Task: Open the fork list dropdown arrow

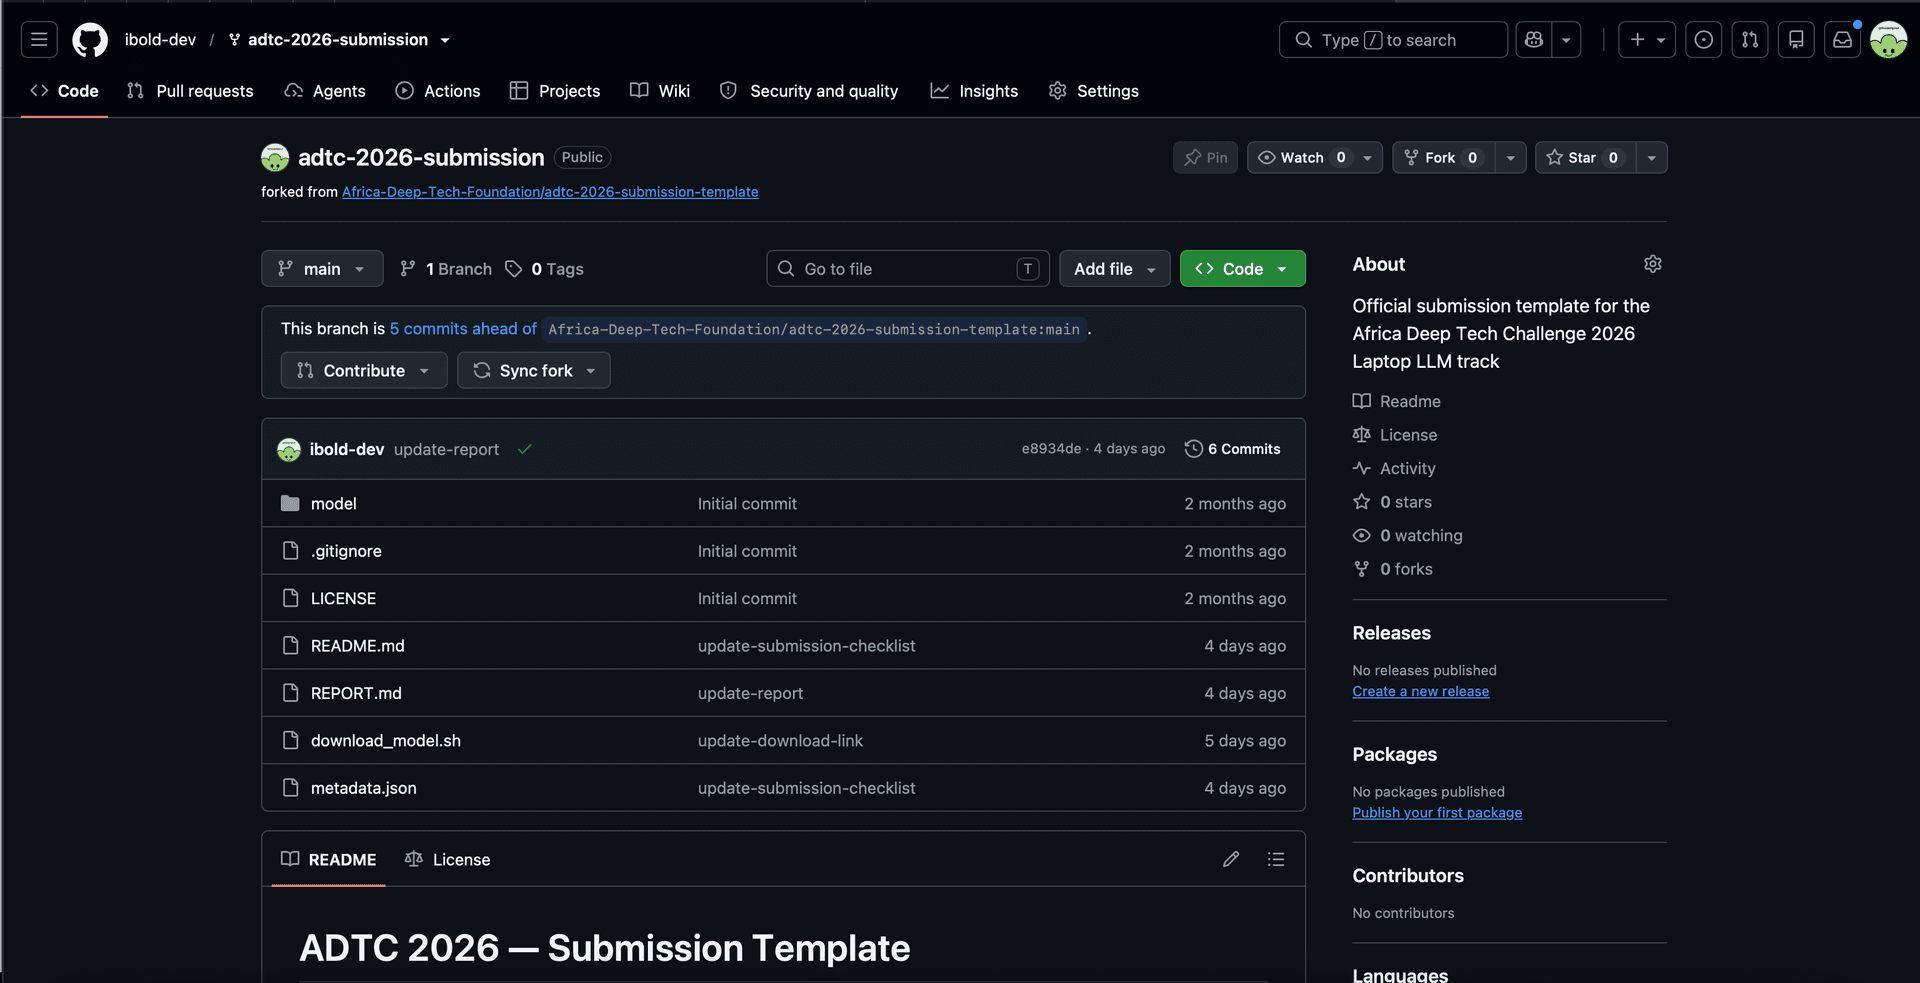Action: (1511, 157)
